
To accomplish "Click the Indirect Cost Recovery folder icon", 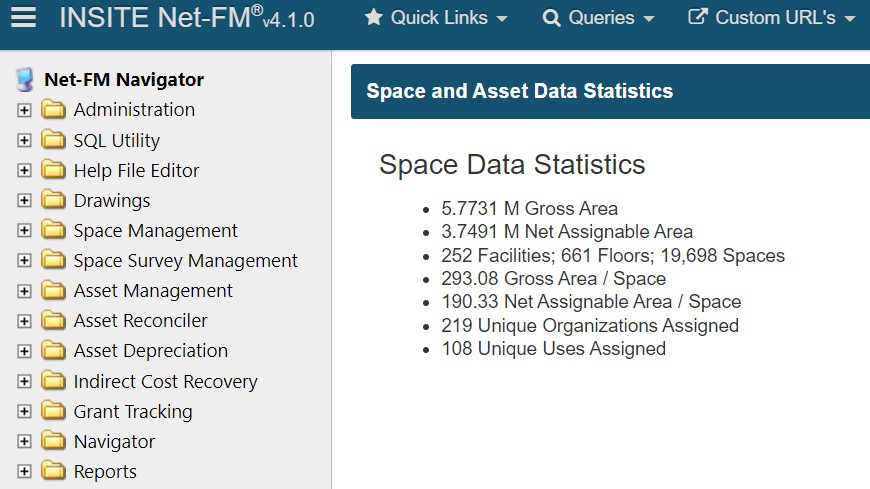I will (x=53, y=381).
